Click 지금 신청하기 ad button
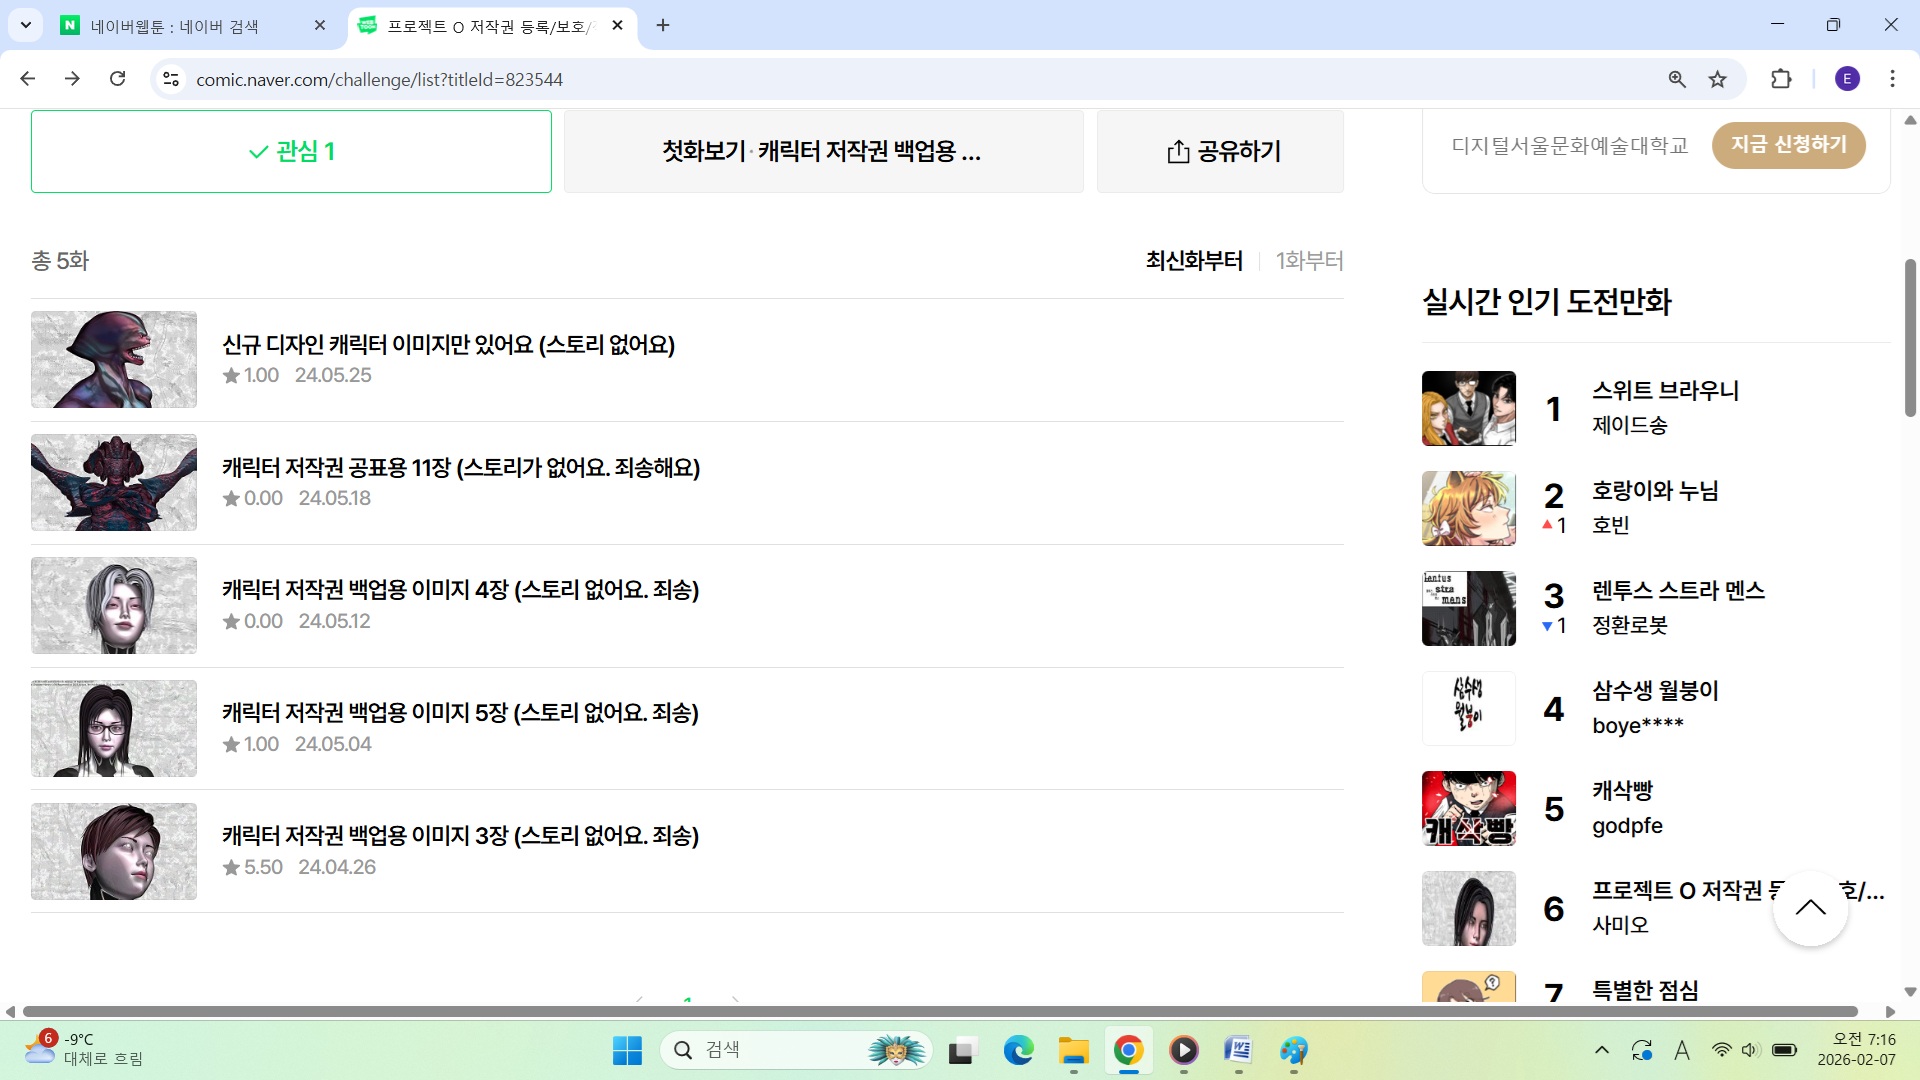The height and width of the screenshot is (1080, 1920). coord(1788,145)
